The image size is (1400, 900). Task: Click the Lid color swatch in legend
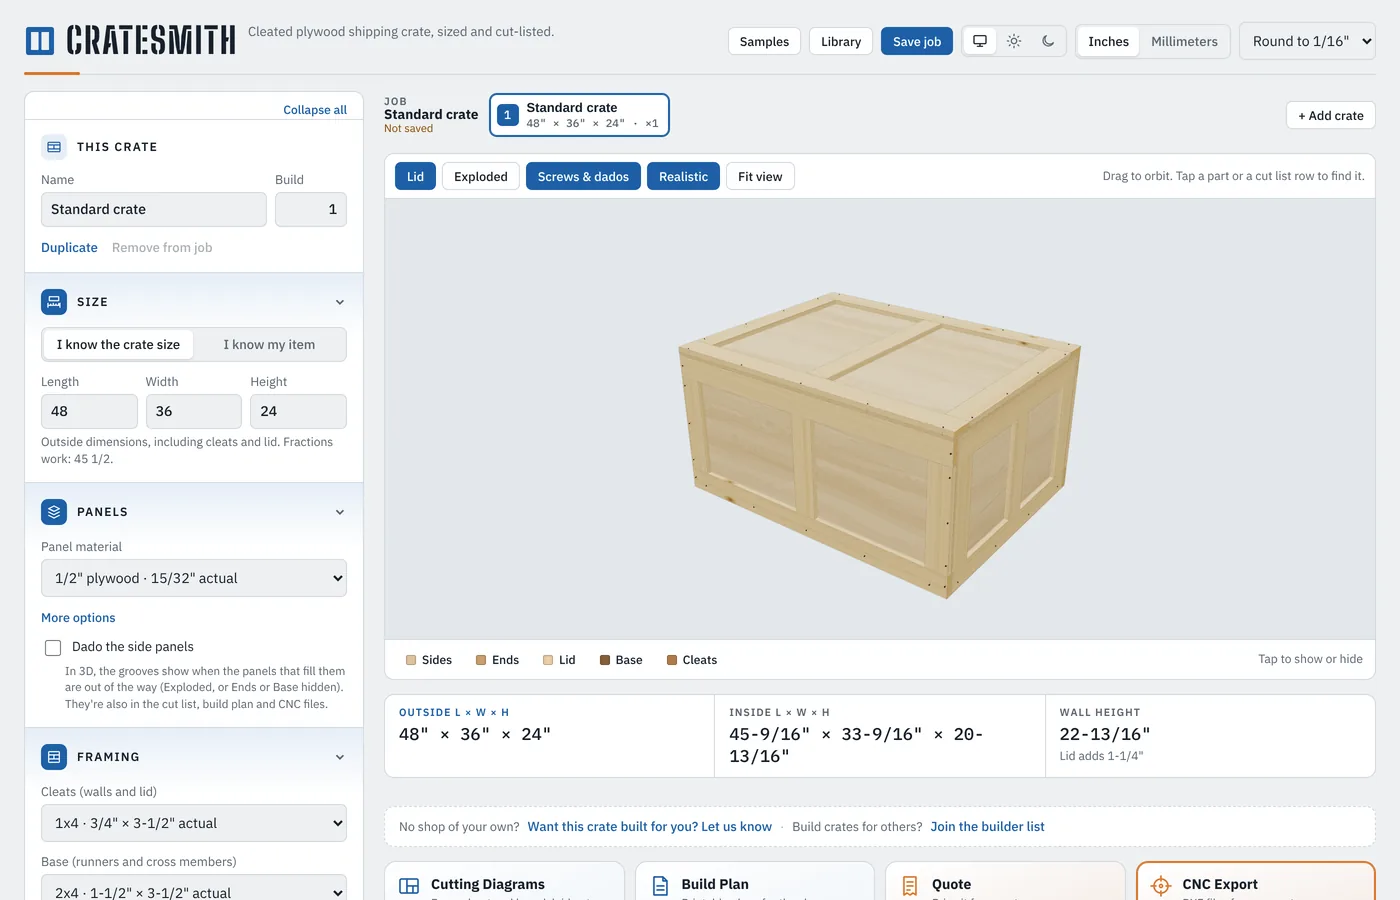pyautogui.click(x=548, y=660)
